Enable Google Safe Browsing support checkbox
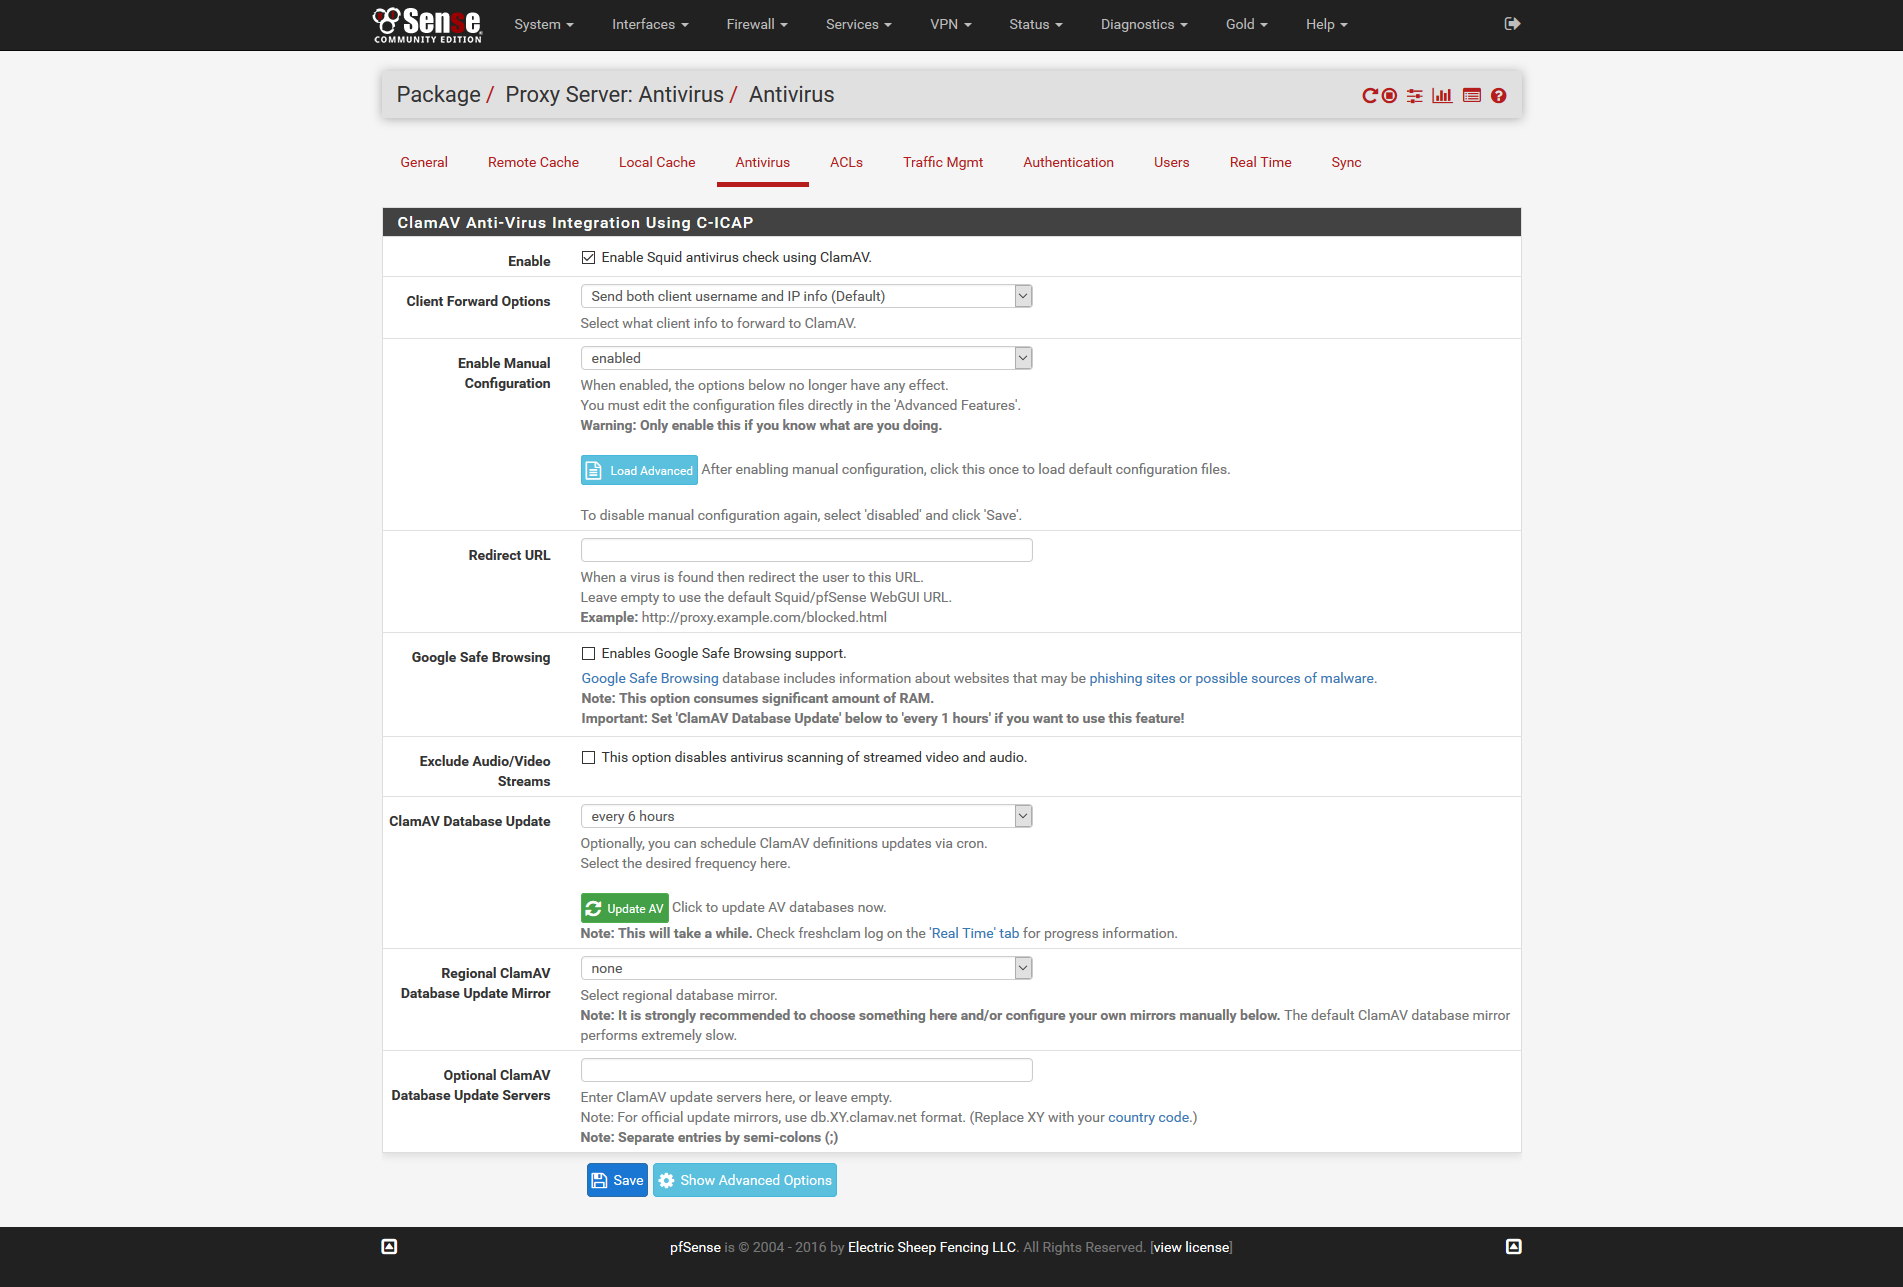The width and height of the screenshot is (1903, 1287). tap(589, 654)
